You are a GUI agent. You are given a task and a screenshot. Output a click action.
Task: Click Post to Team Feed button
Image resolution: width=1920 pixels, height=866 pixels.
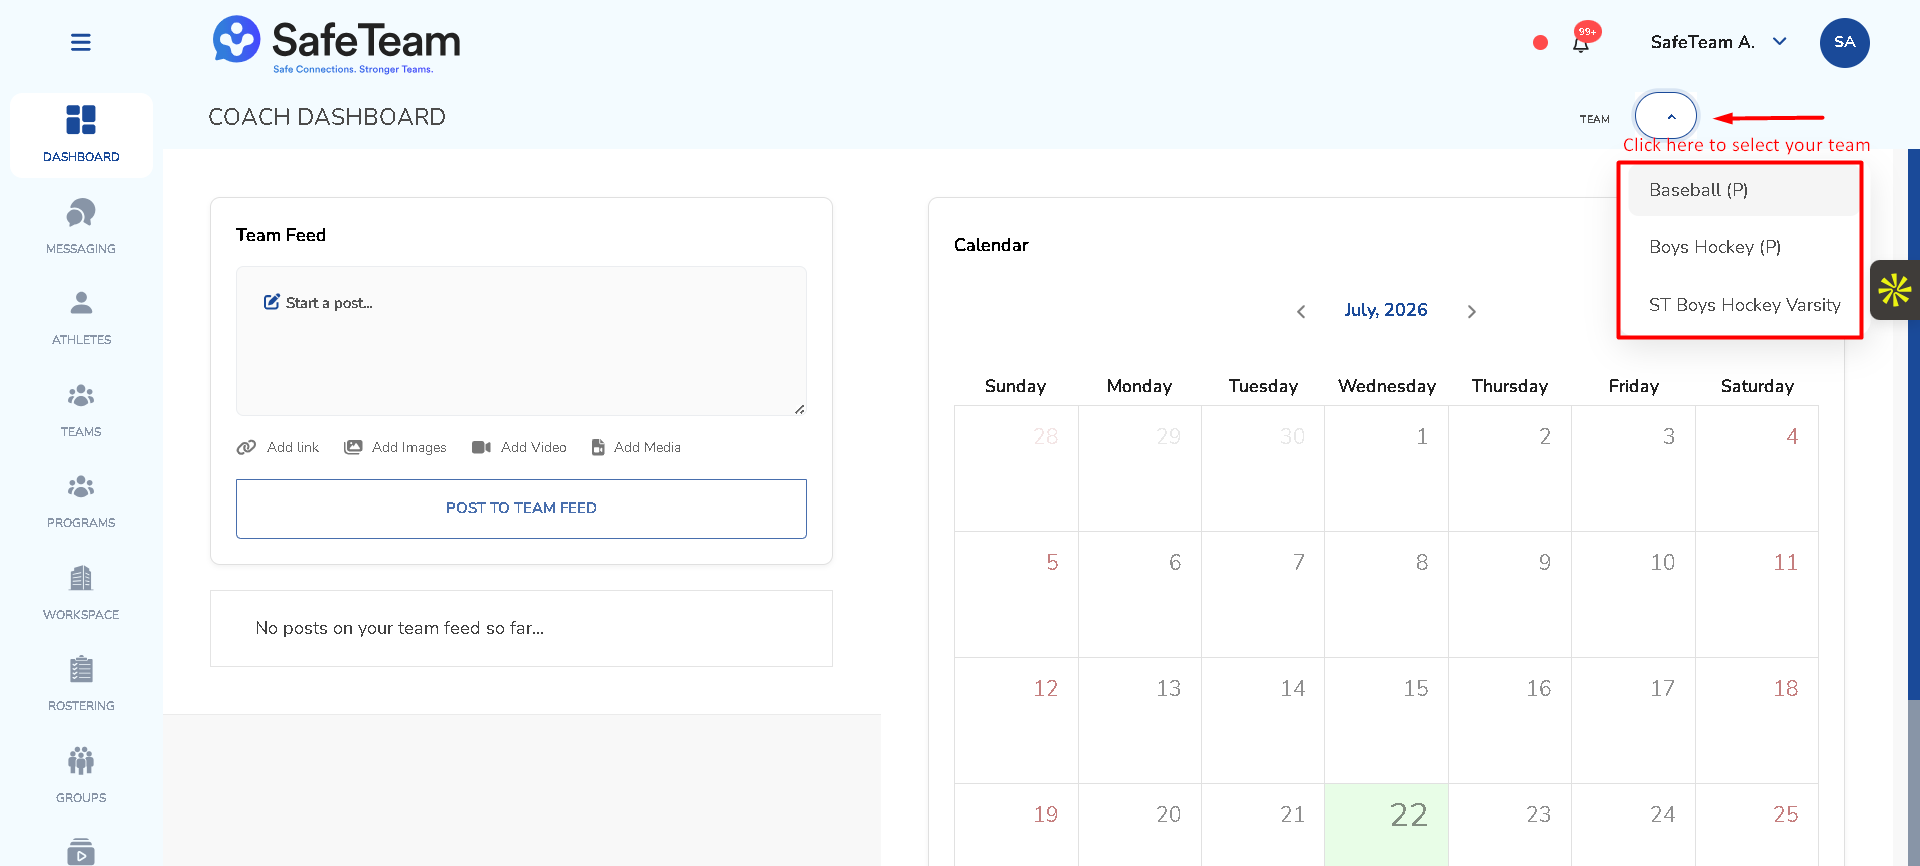click(x=521, y=508)
